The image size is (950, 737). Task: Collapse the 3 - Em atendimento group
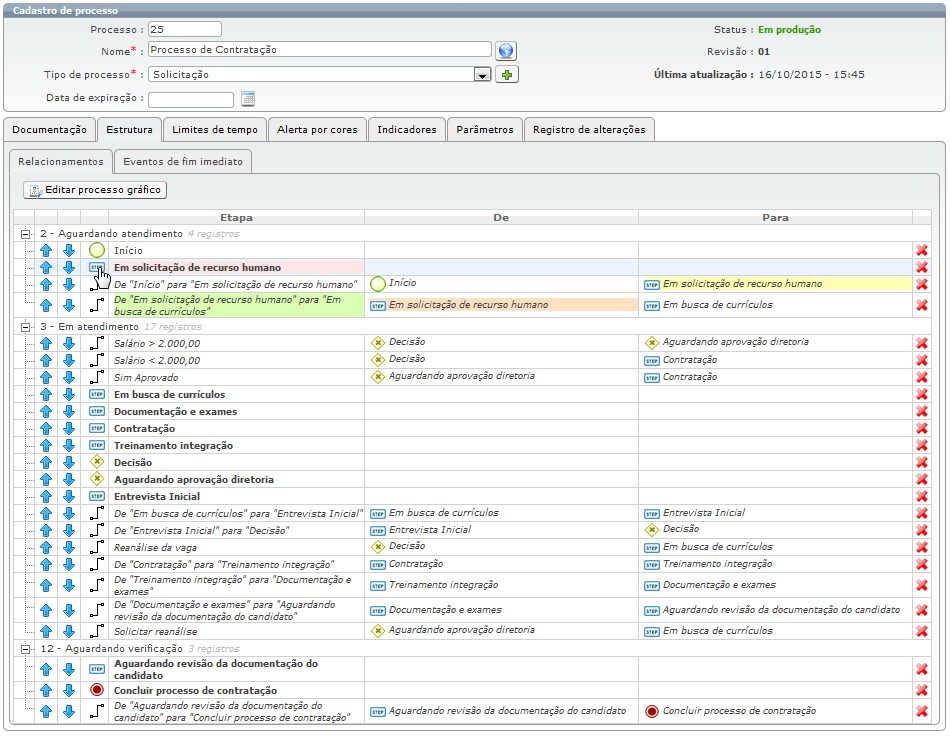25,327
